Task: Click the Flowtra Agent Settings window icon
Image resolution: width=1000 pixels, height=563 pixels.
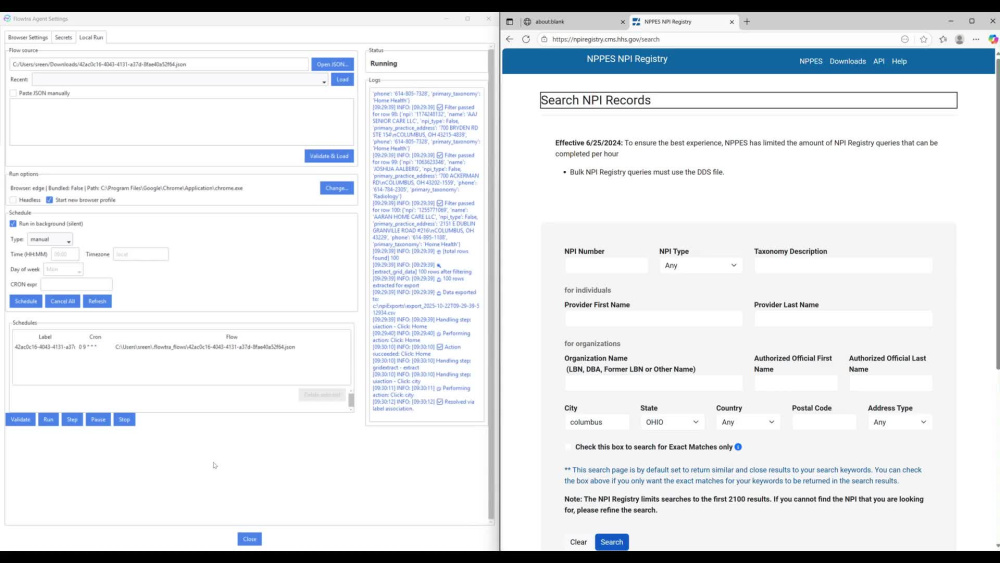Action: click(7, 18)
